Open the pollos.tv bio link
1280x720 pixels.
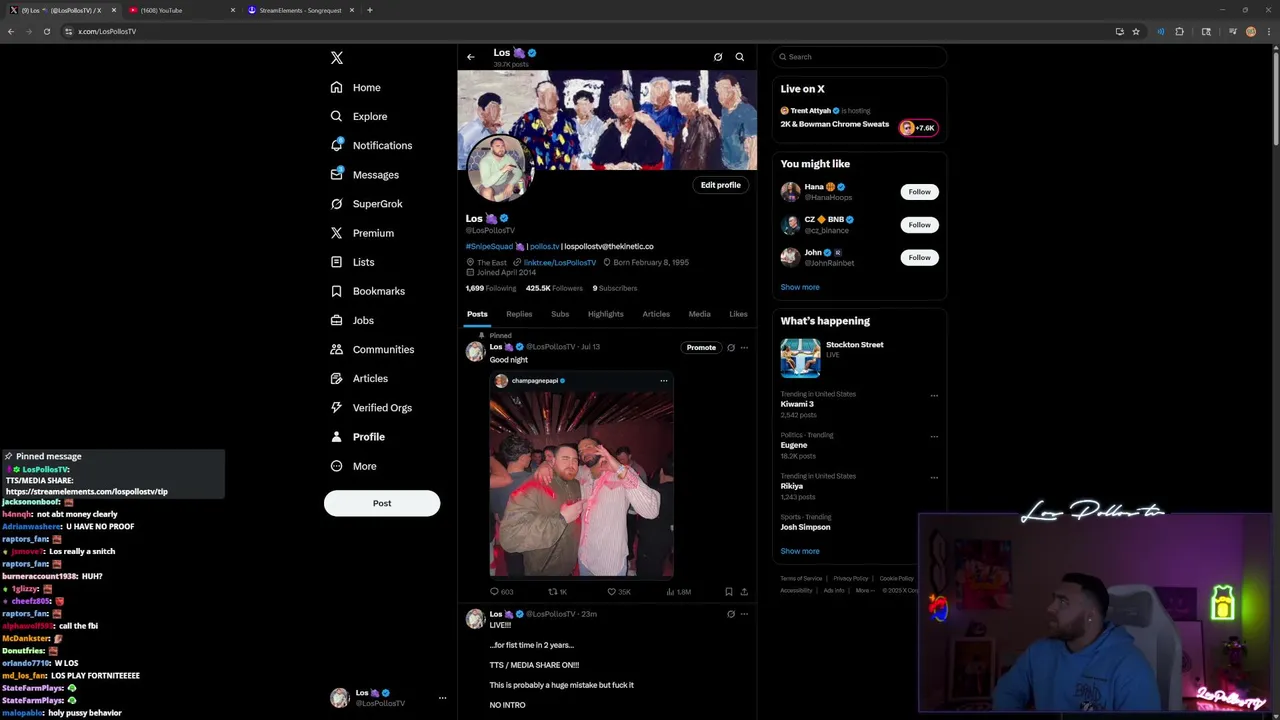[x=544, y=246]
